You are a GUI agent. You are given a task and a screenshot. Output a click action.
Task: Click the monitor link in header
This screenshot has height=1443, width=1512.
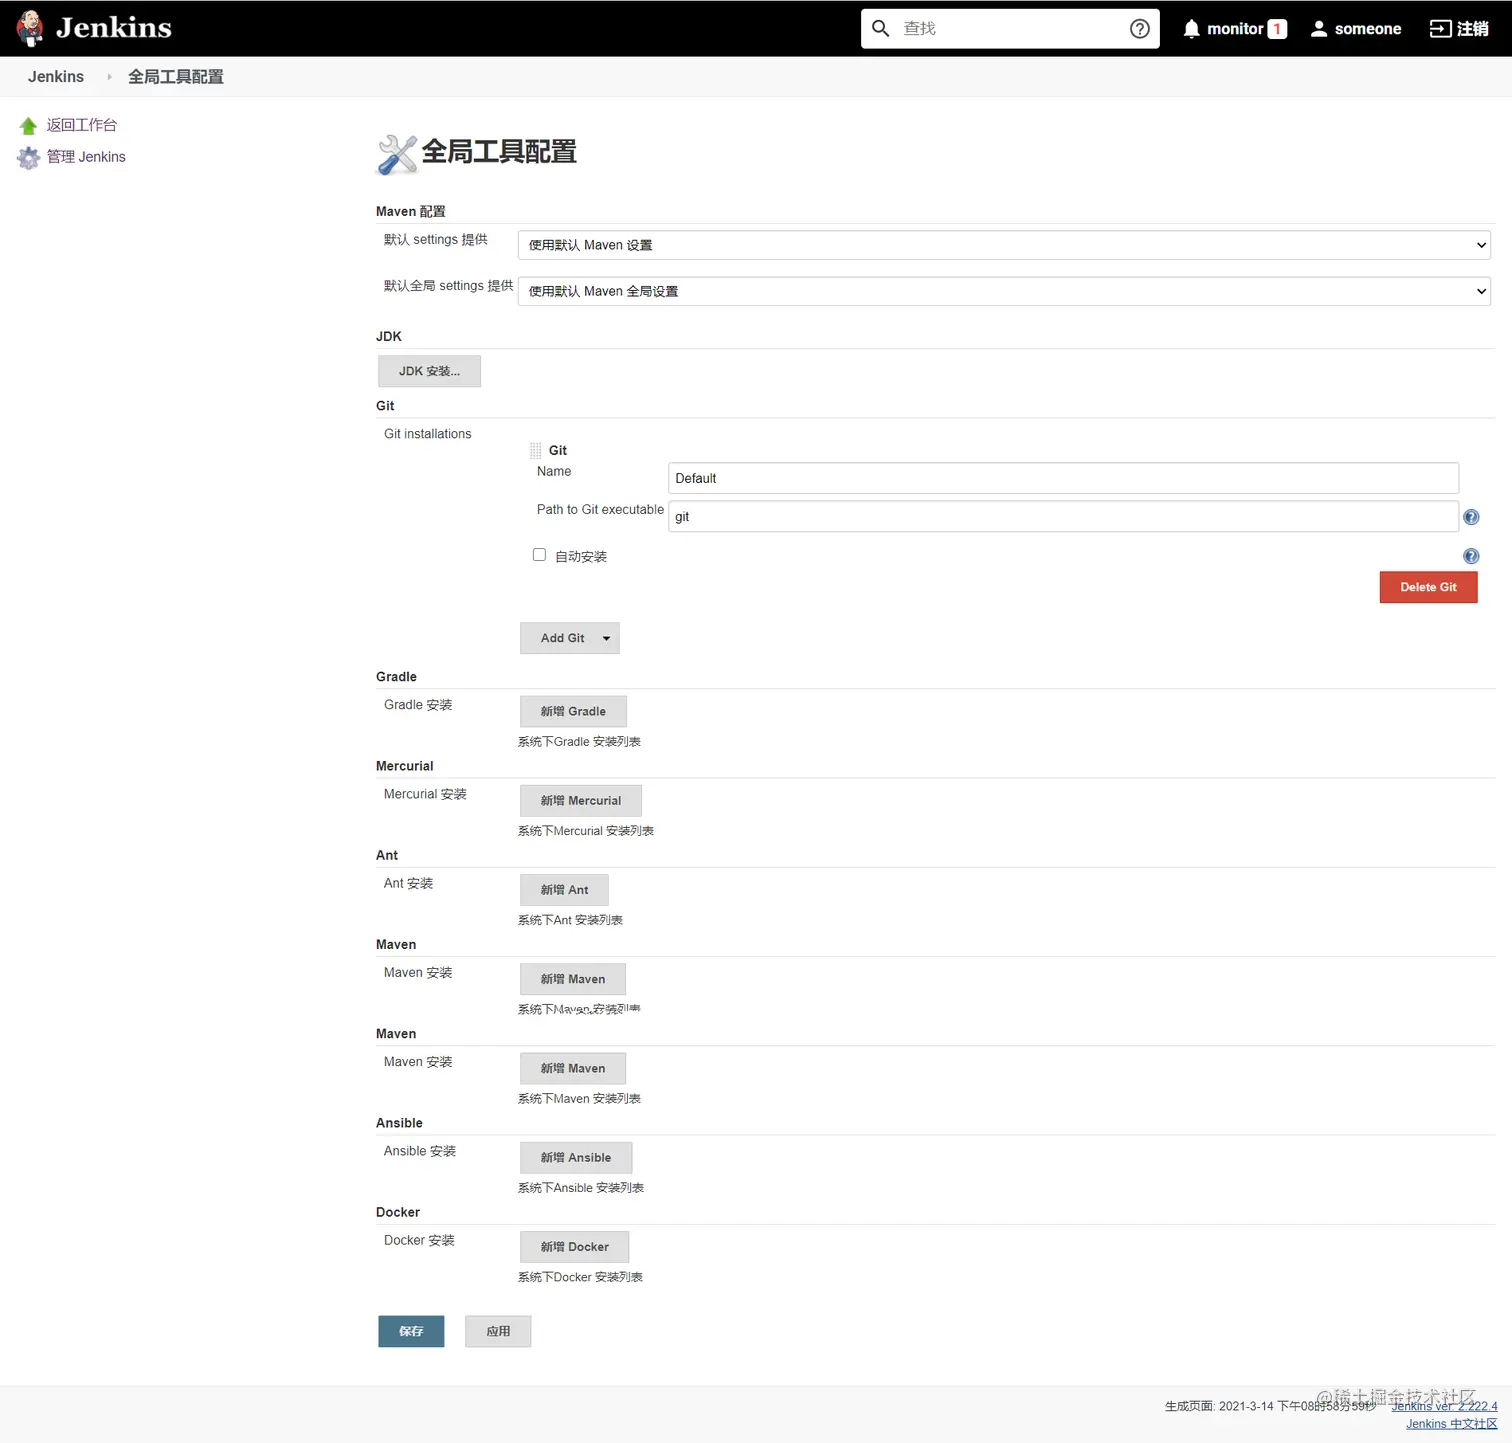tap(1235, 29)
